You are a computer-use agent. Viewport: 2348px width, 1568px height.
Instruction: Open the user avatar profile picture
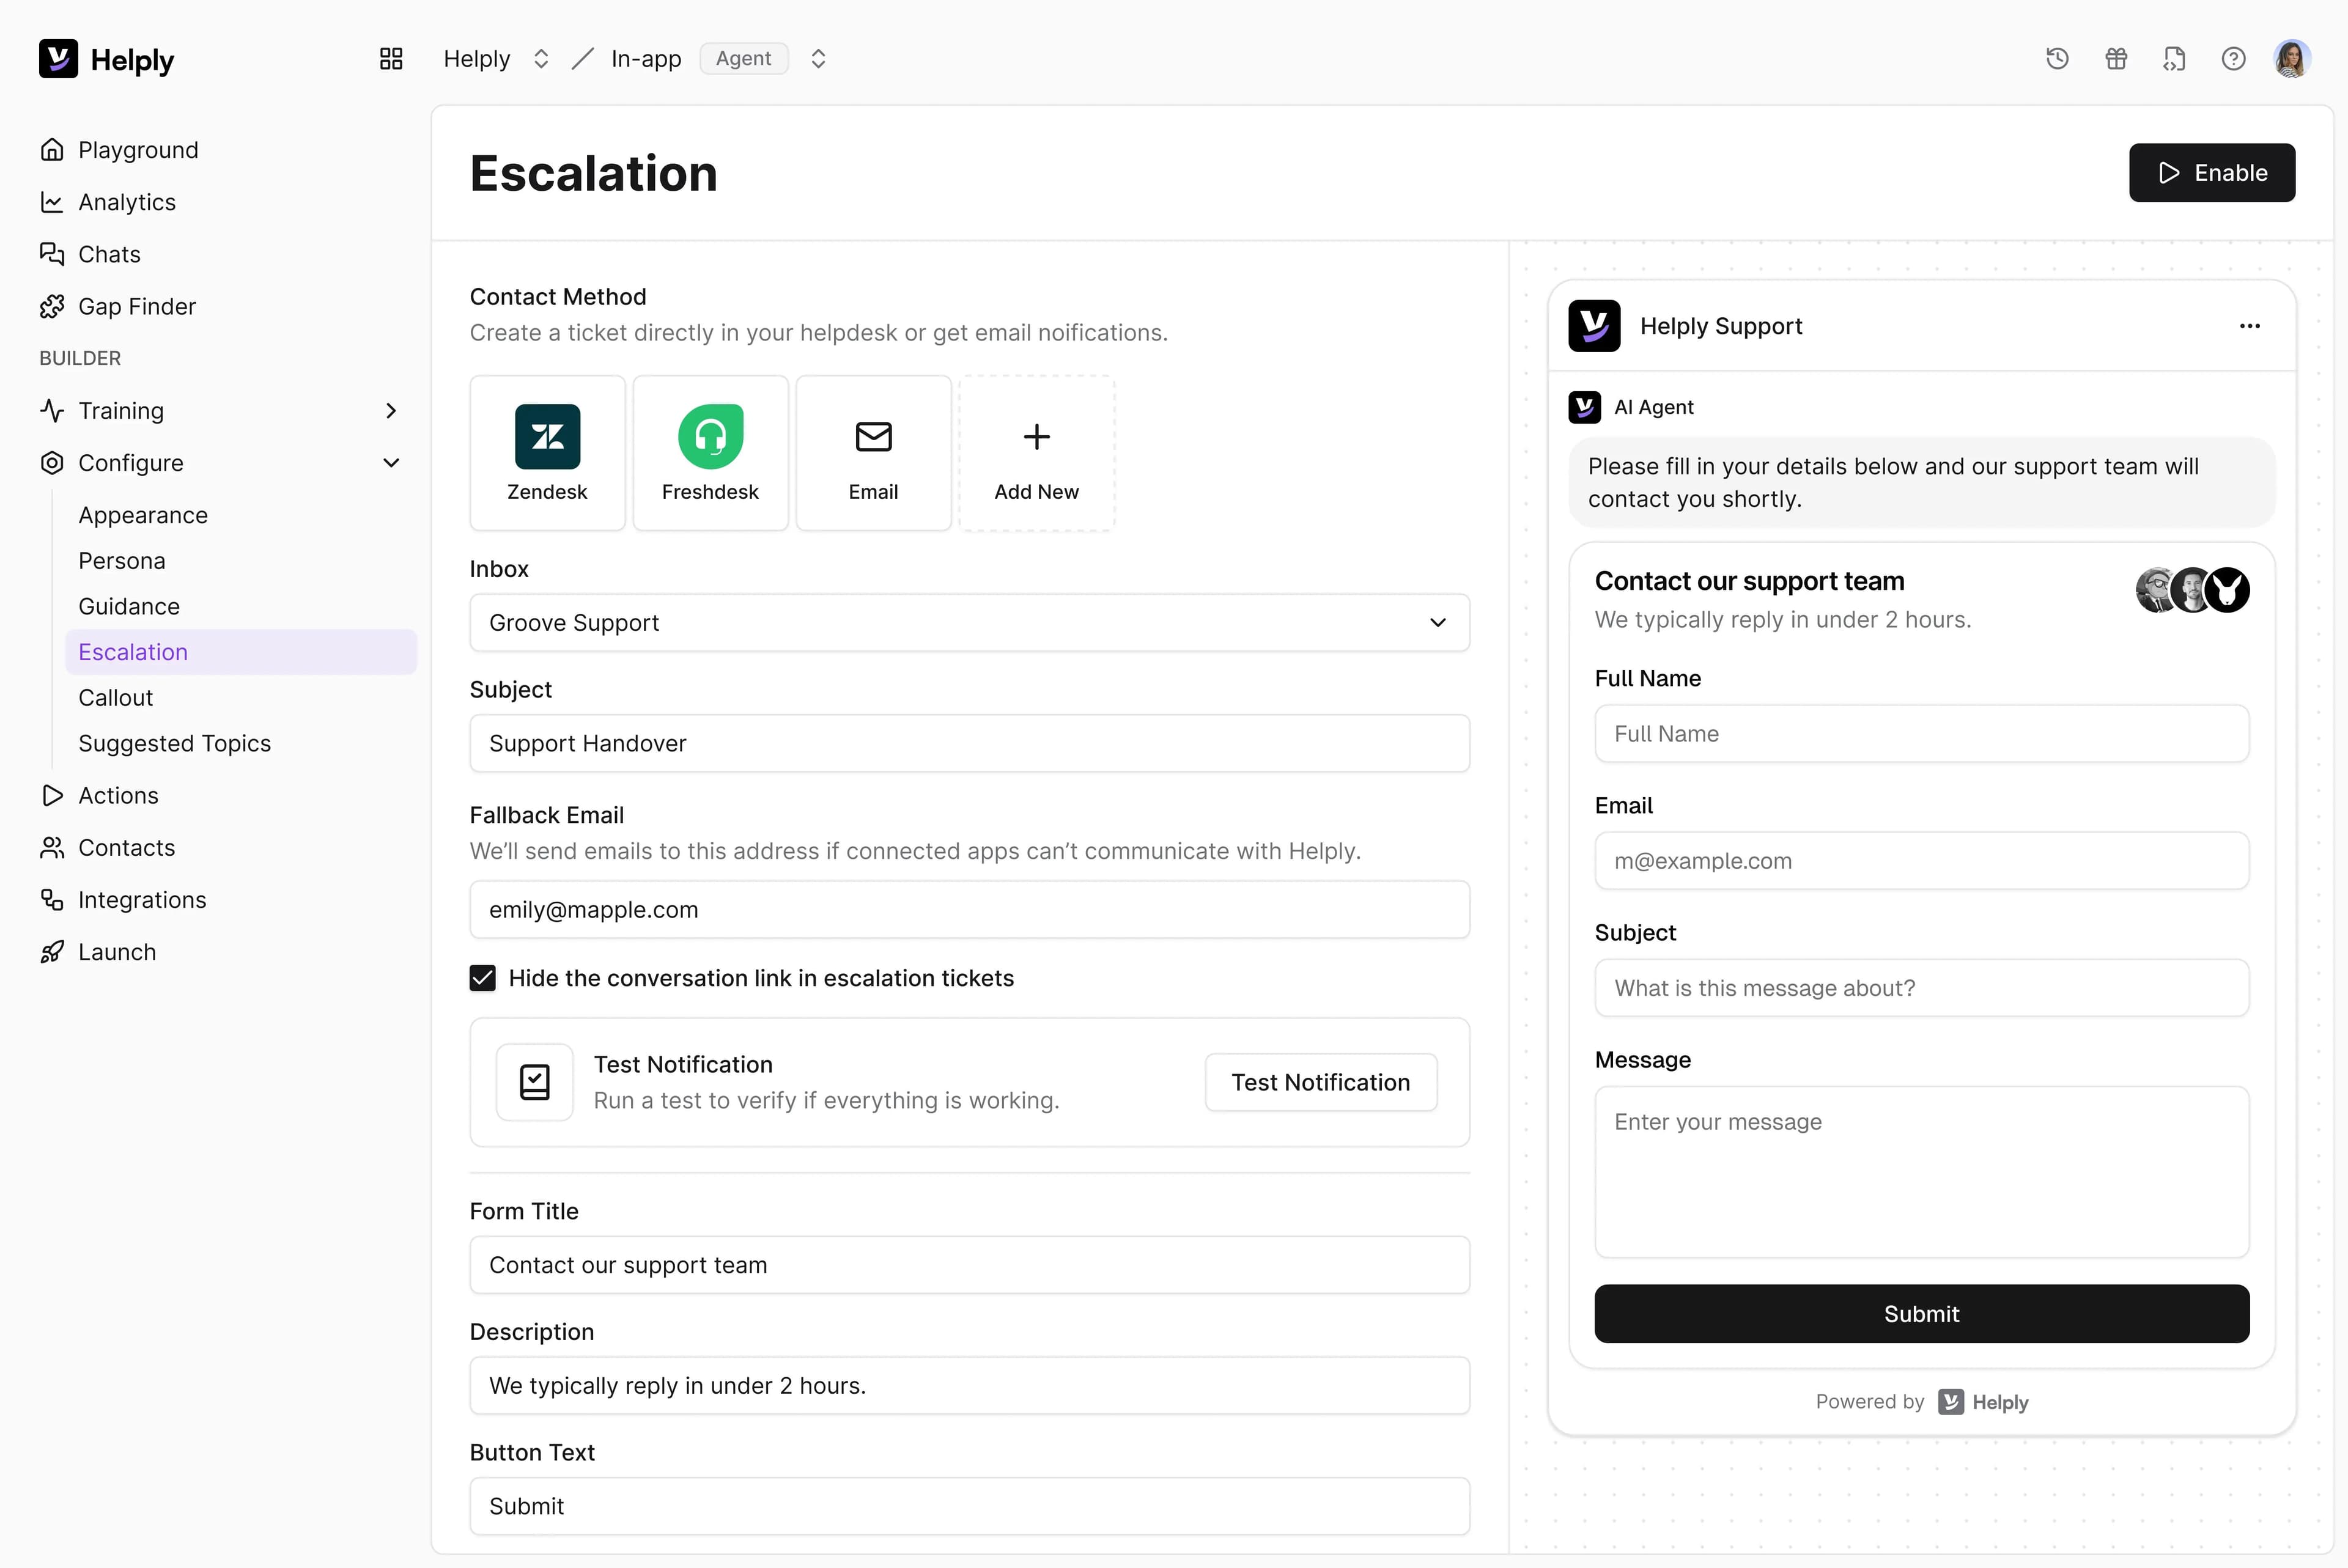pos(2292,58)
